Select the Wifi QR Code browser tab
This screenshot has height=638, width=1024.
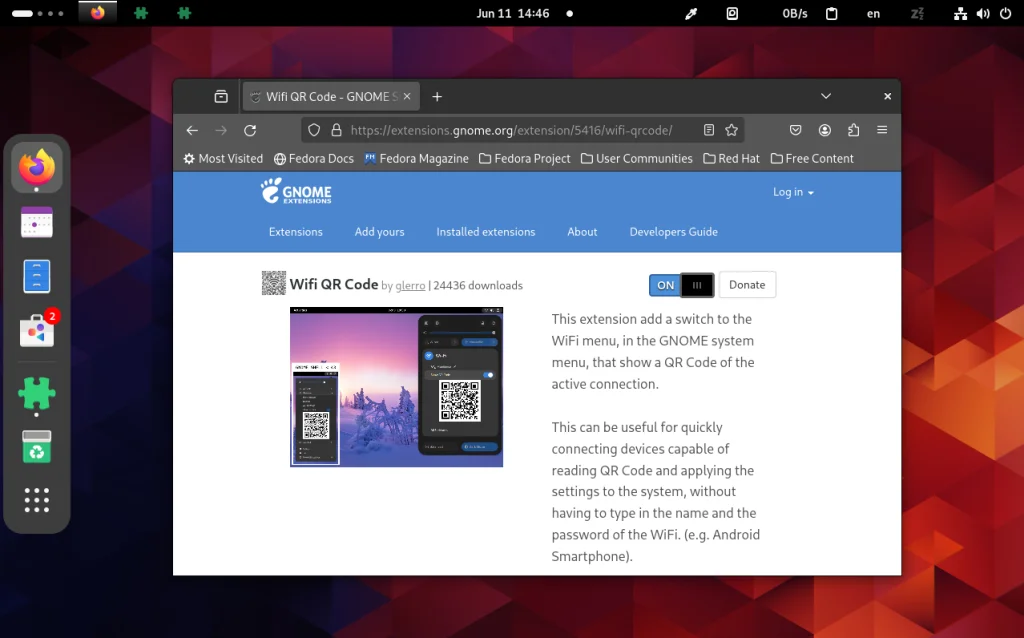(331, 97)
